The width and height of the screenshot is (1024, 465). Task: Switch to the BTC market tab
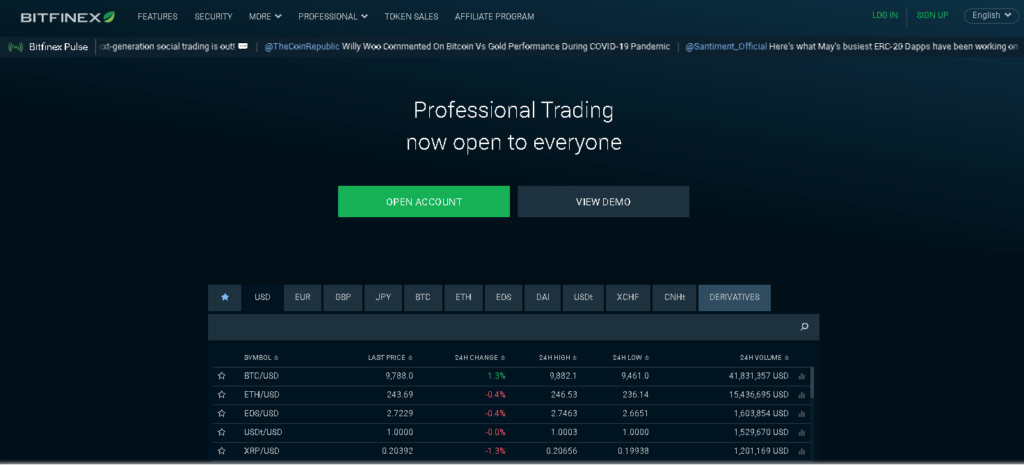(x=423, y=297)
